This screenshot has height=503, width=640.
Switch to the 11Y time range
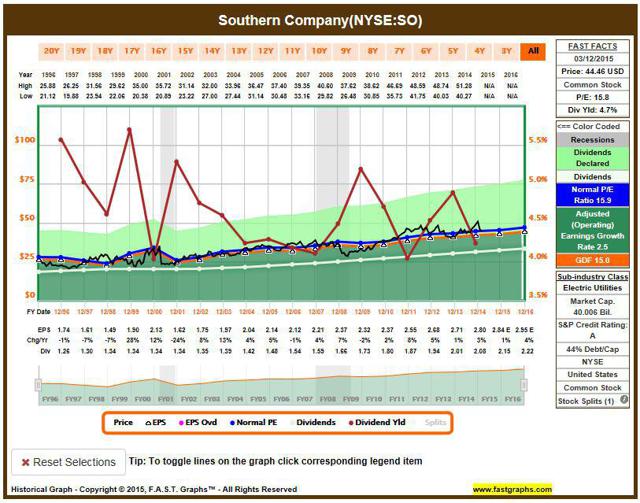click(292, 51)
